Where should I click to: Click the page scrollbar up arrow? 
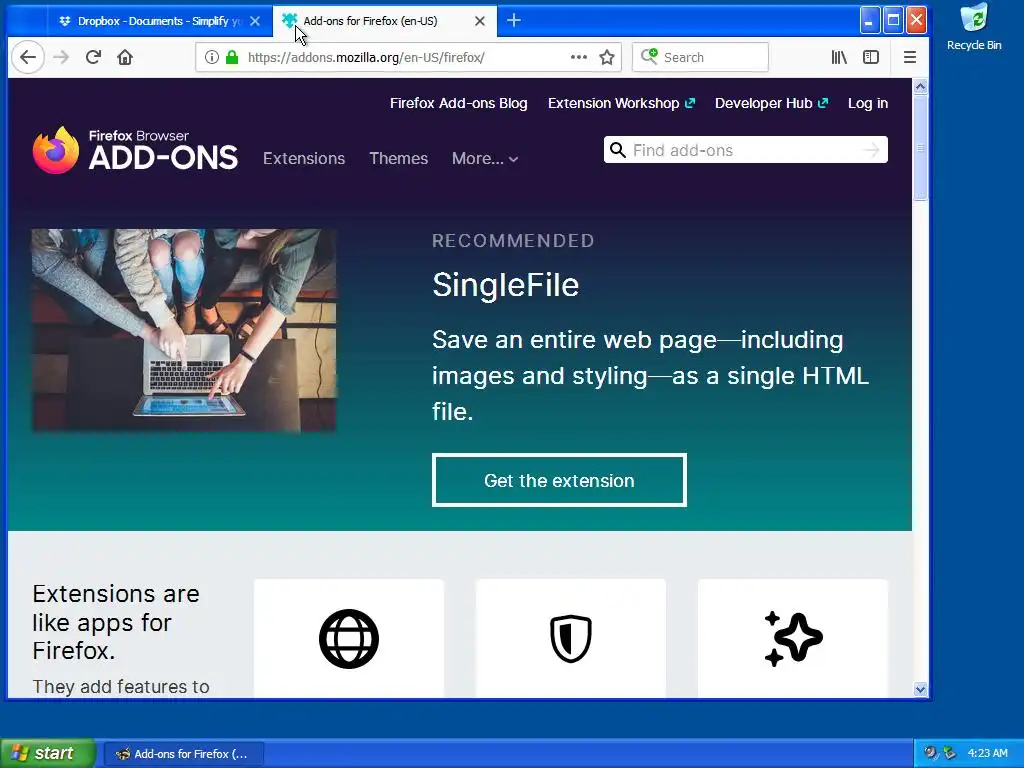pyautogui.click(x=920, y=86)
